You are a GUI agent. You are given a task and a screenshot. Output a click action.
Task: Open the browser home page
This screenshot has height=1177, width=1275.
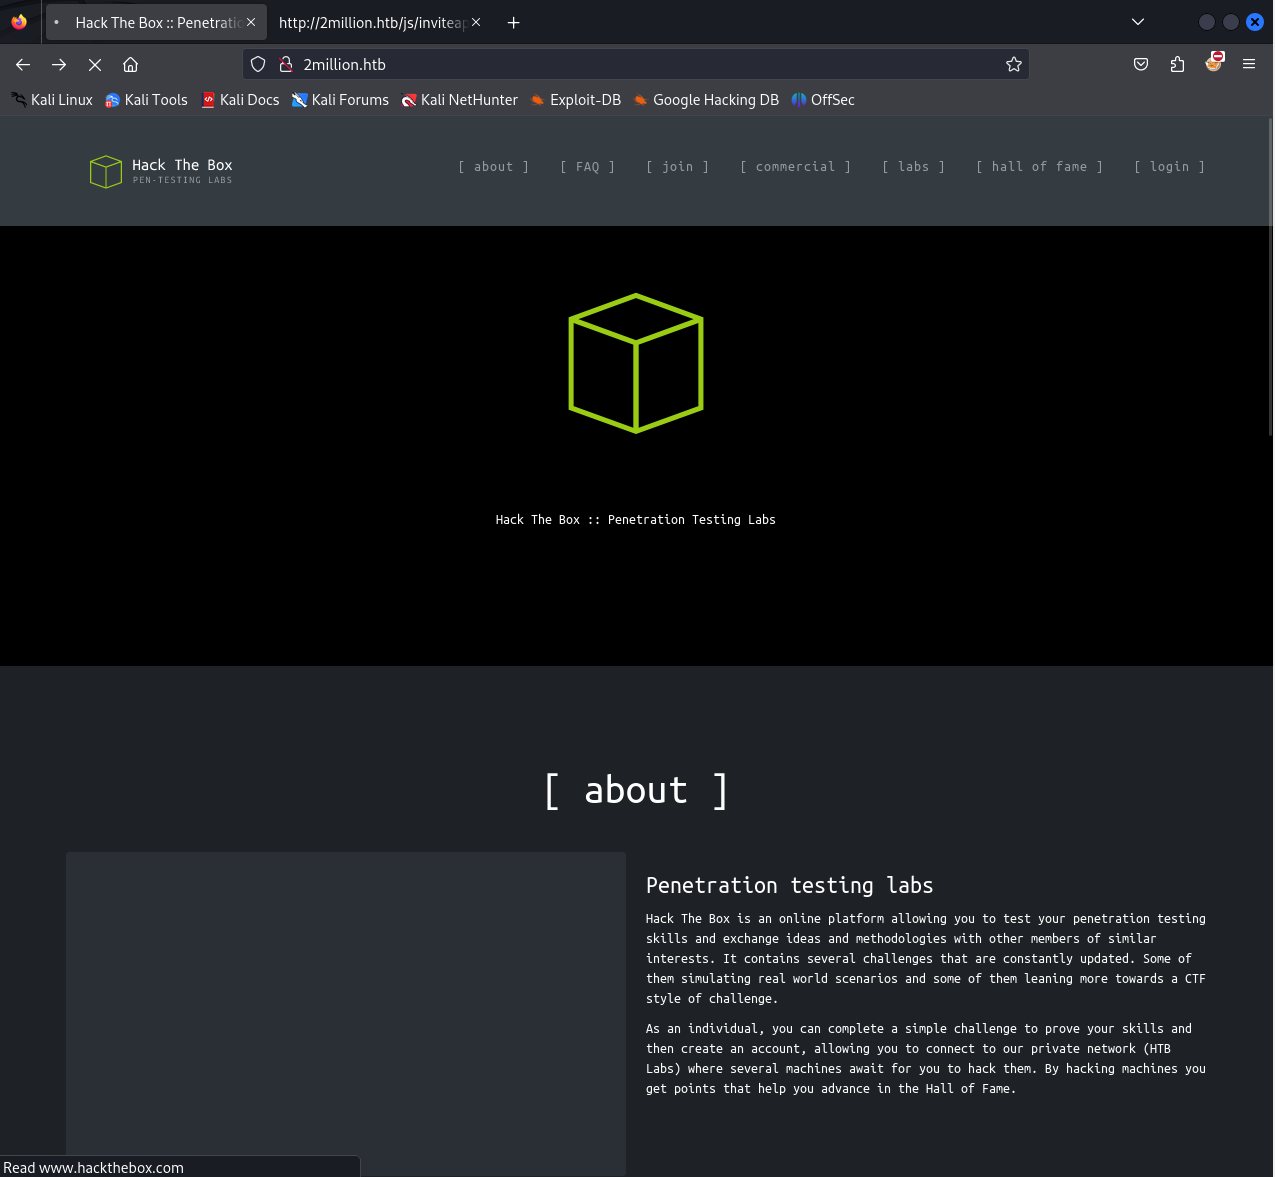(130, 64)
